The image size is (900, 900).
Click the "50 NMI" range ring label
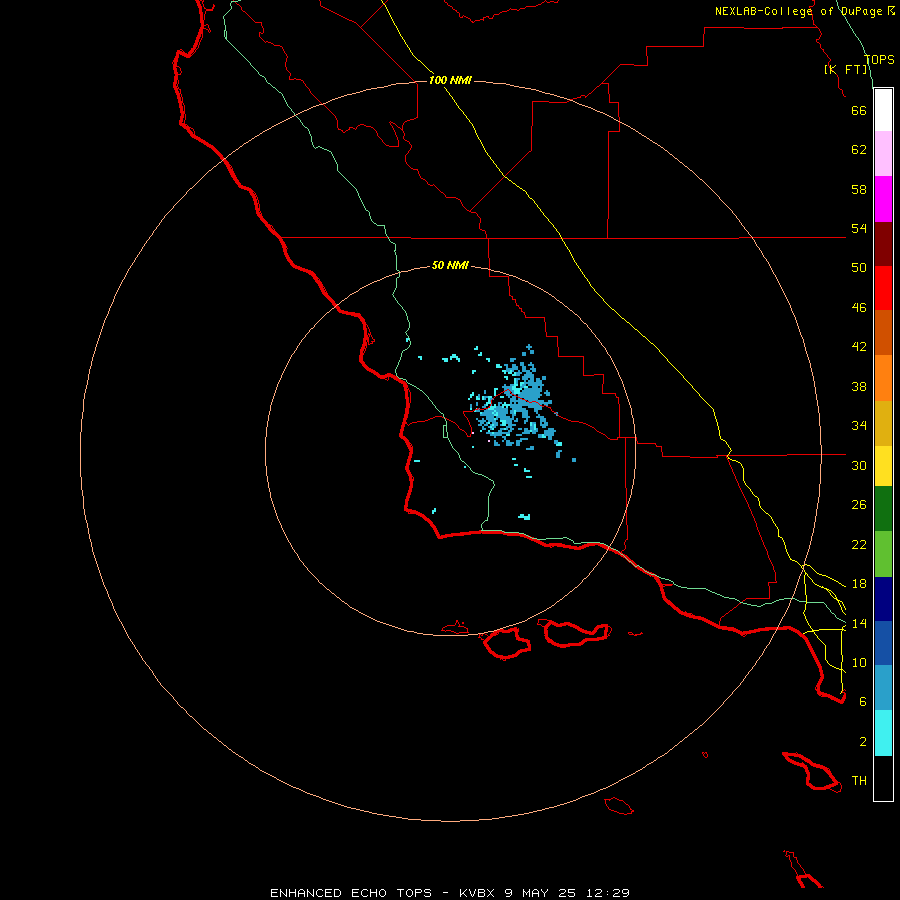450,265
